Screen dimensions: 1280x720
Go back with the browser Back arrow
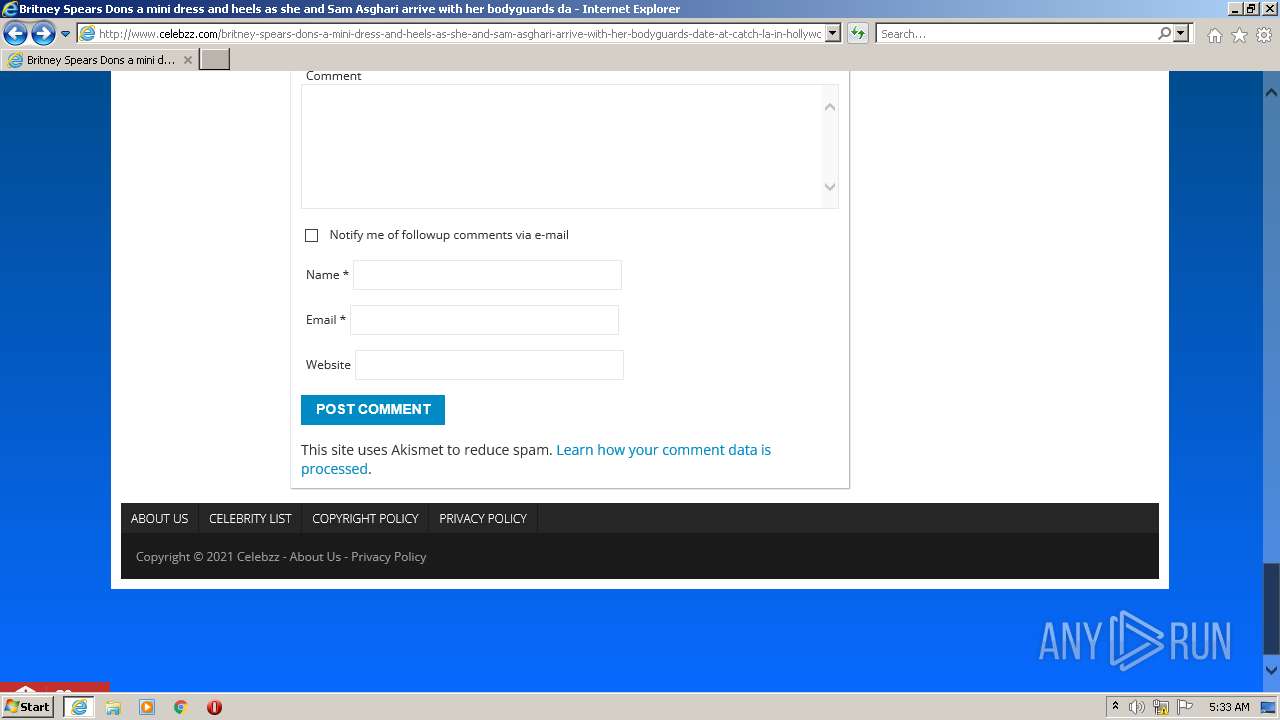pyautogui.click(x=15, y=34)
